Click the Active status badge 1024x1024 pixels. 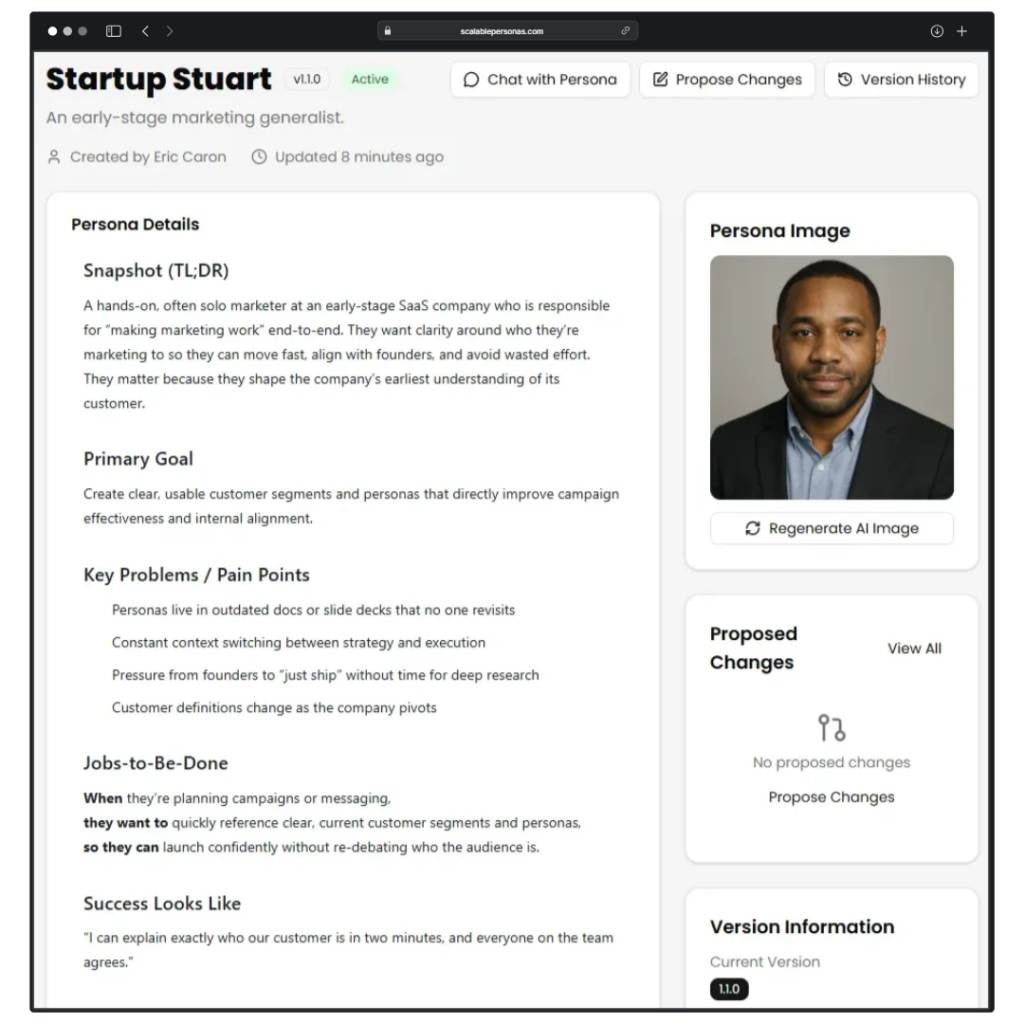point(370,79)
